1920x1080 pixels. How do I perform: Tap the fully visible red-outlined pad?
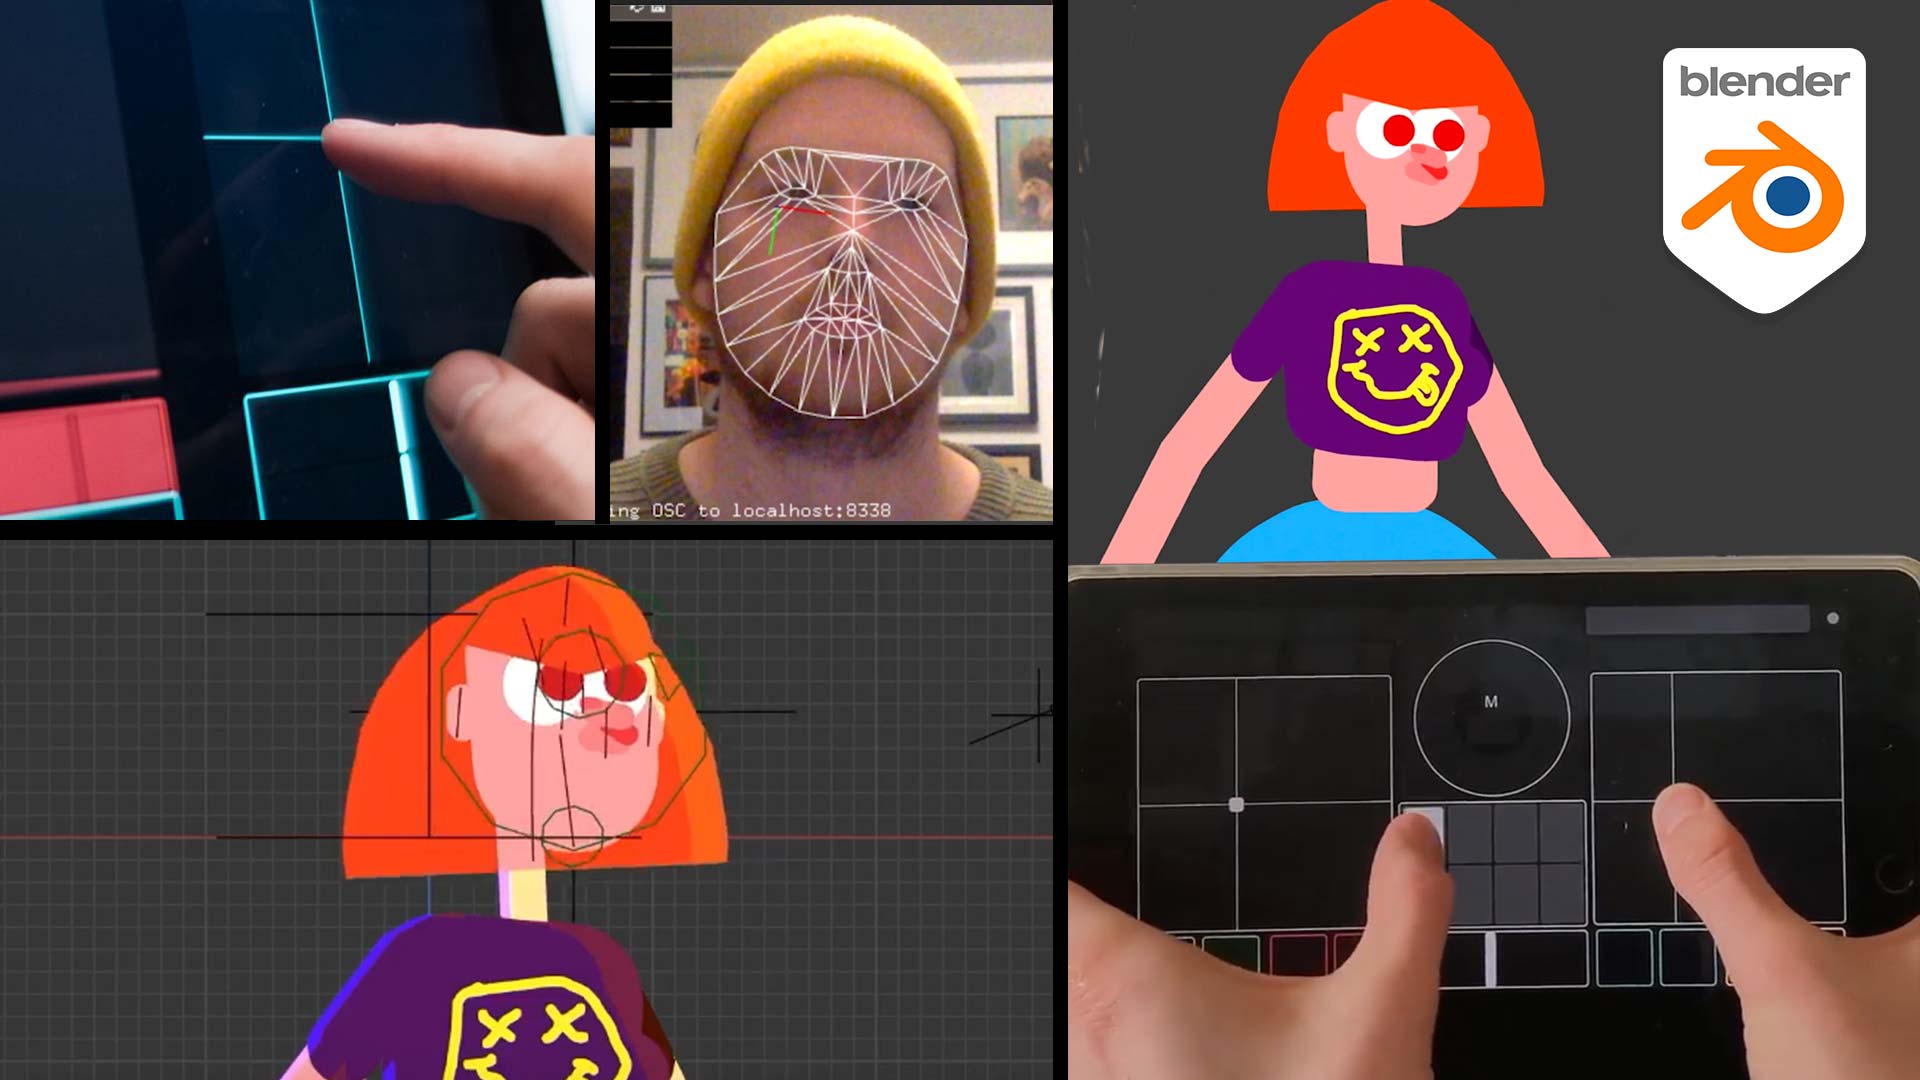pos(1298,954)
